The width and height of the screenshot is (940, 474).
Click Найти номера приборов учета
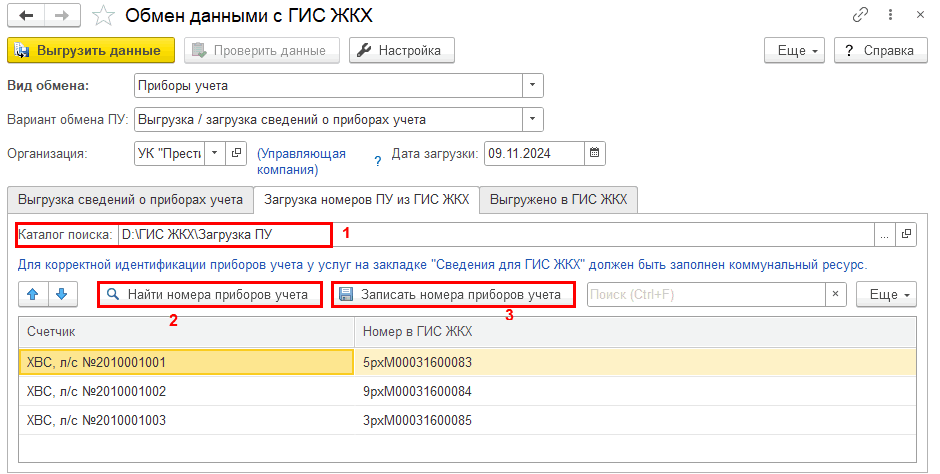click(208, 294)
